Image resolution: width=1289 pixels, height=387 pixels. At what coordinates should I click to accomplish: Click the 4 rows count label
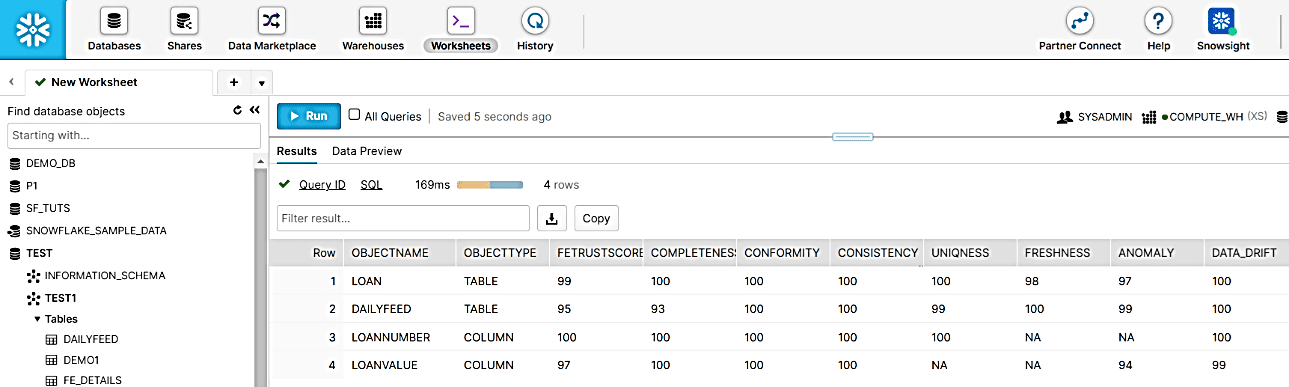(x=561, y=185)
